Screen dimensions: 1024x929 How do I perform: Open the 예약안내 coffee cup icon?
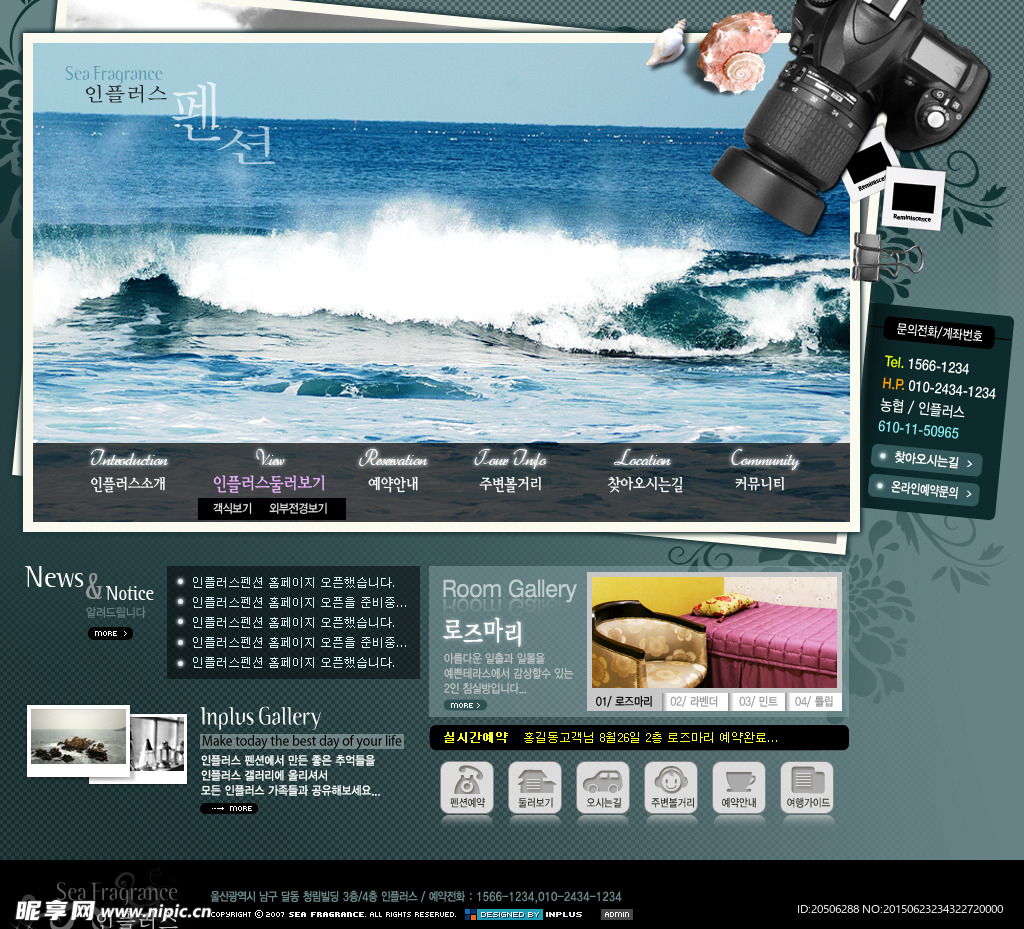pos(739,787)
